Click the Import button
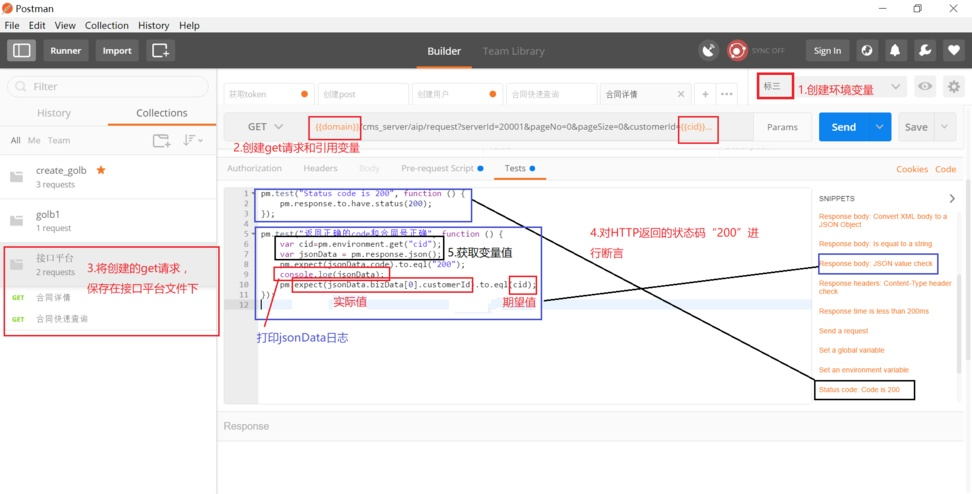972x494 pixels. pyautogui.click(x=117, y=50)
